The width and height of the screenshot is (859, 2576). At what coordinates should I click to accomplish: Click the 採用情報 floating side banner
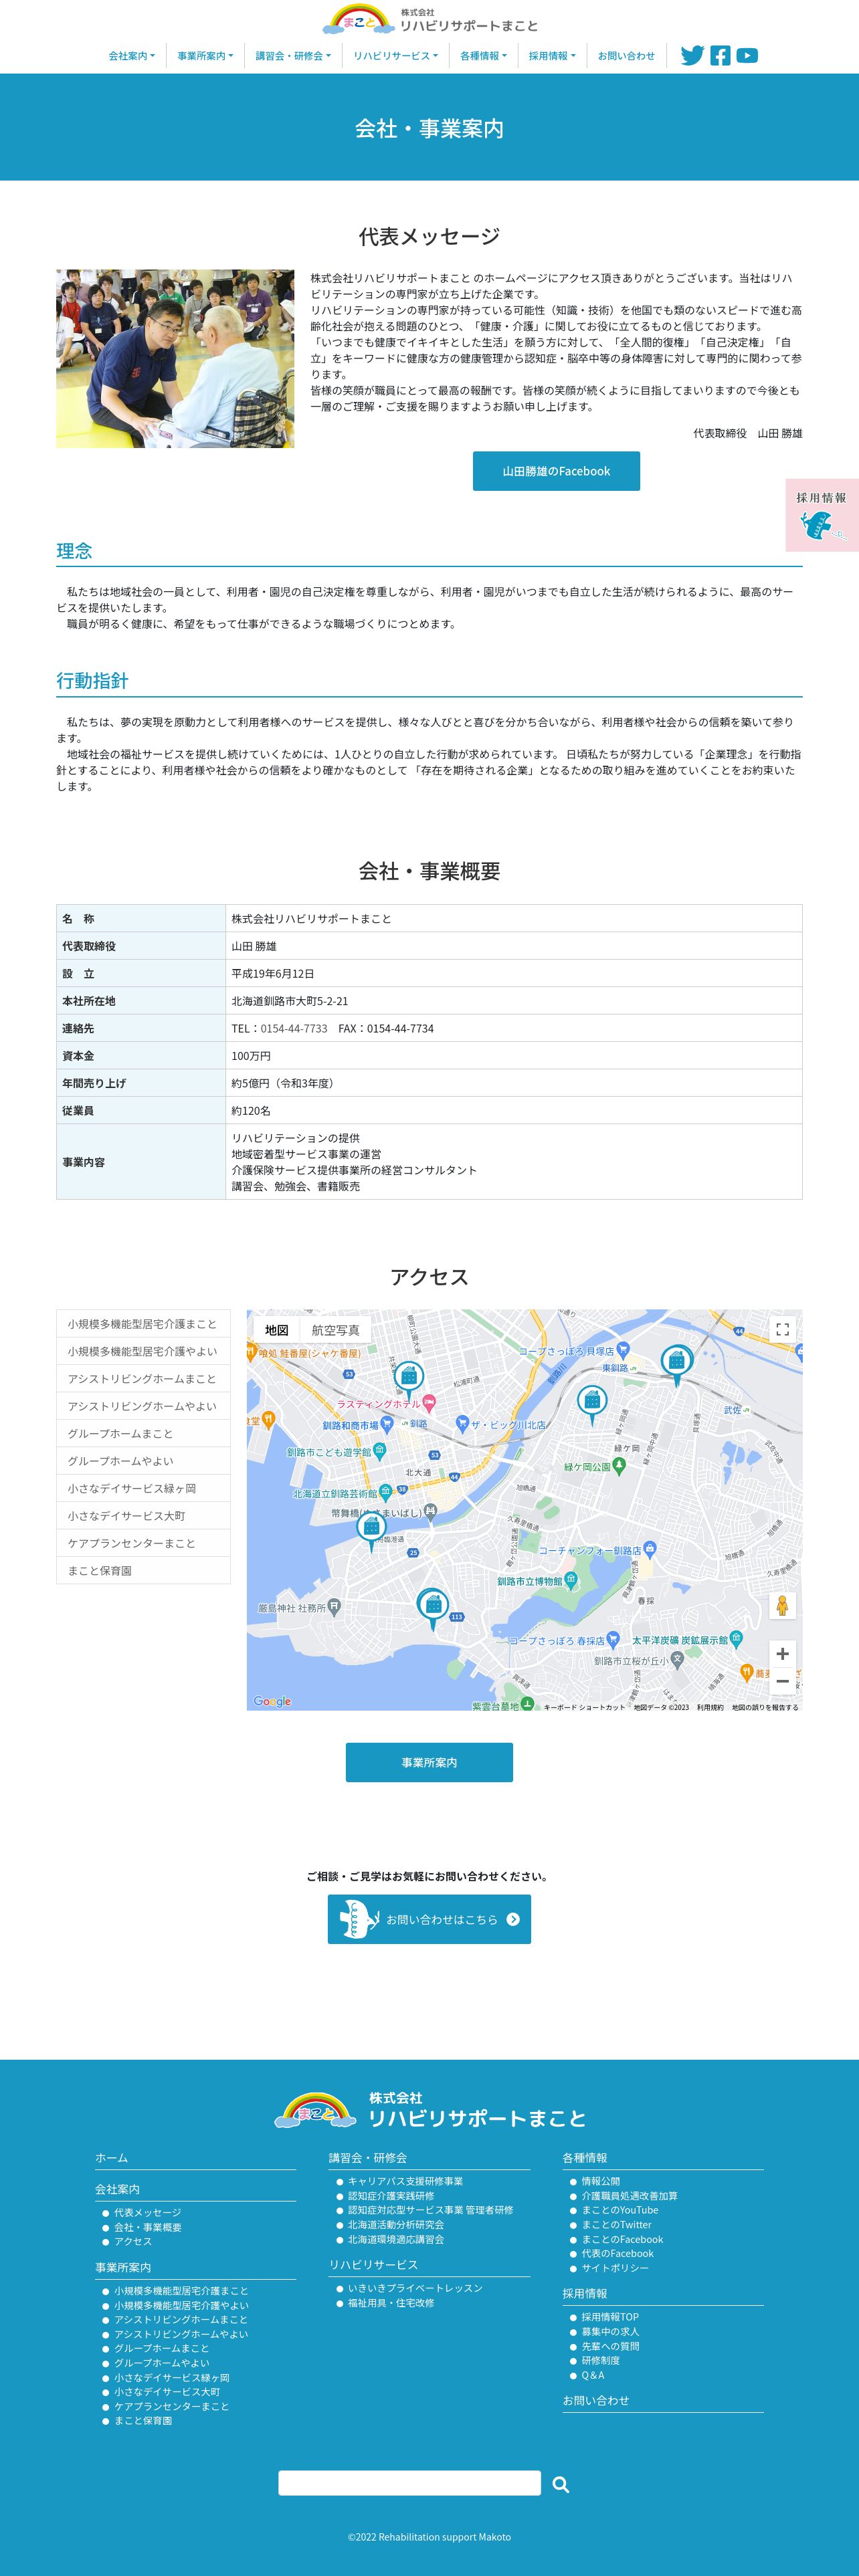coord(822,515)
